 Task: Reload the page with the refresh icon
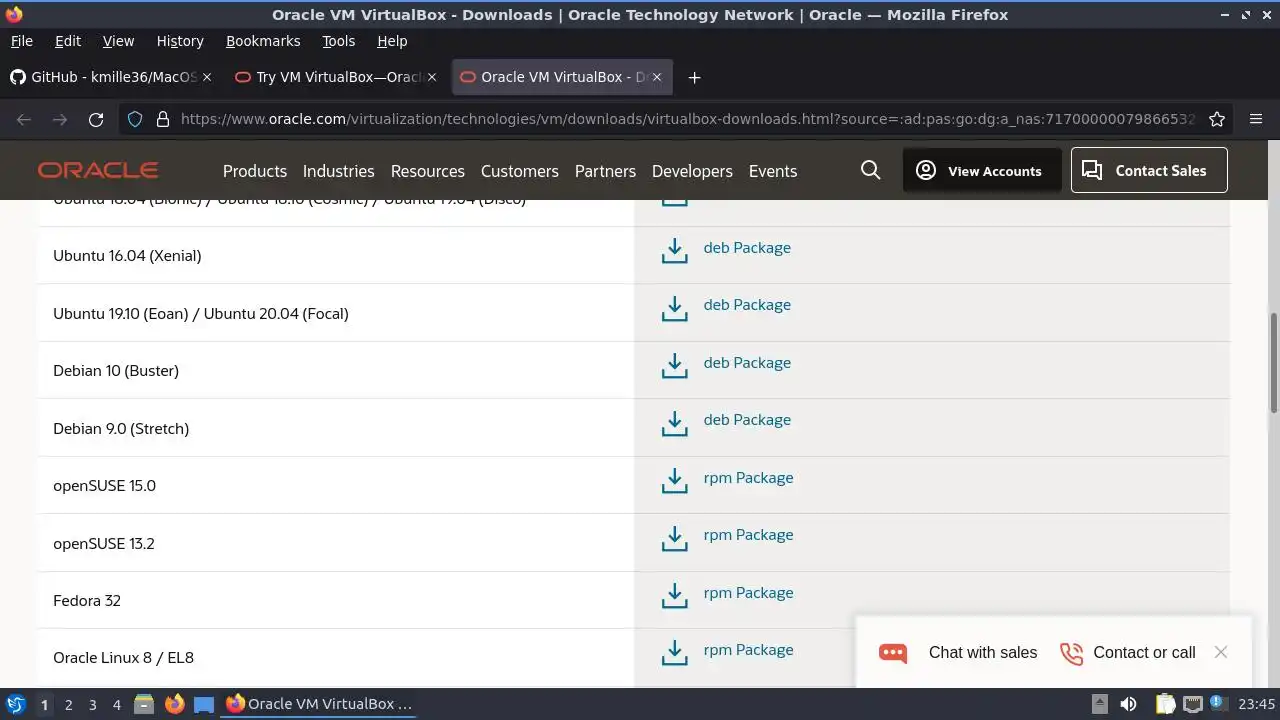[96, 119]
